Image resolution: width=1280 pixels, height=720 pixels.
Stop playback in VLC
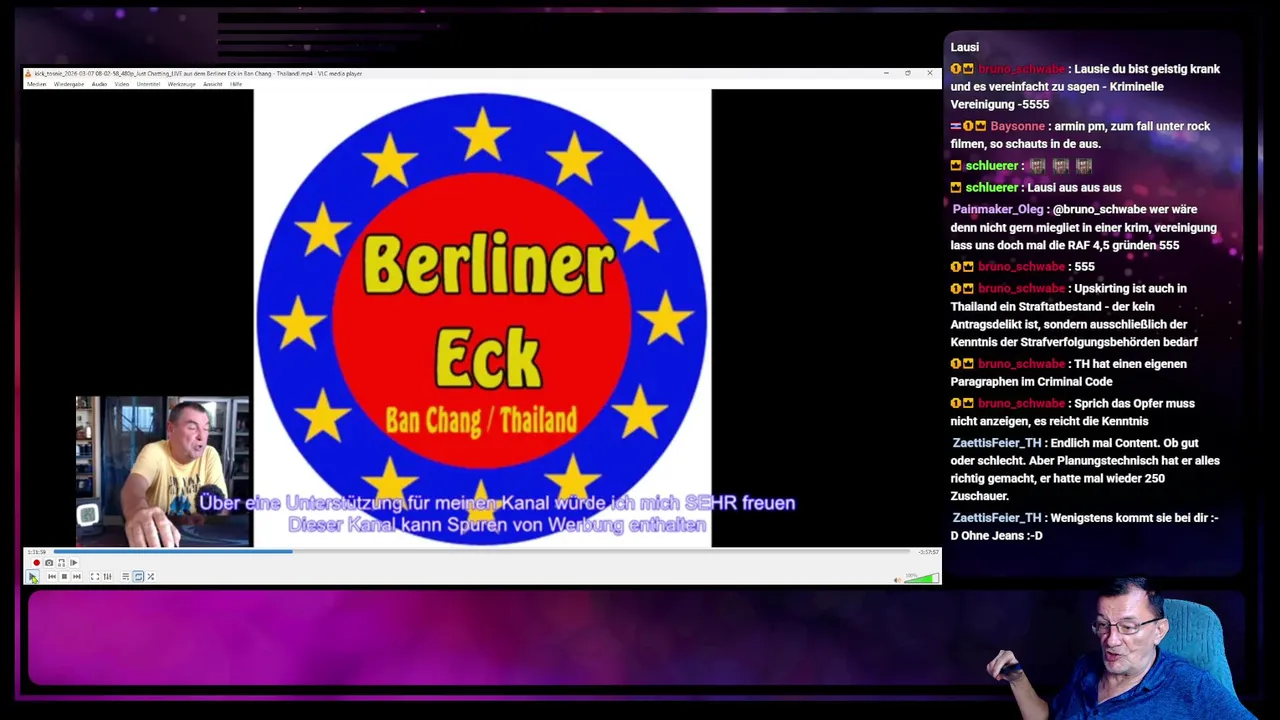(x=64, y=577)
